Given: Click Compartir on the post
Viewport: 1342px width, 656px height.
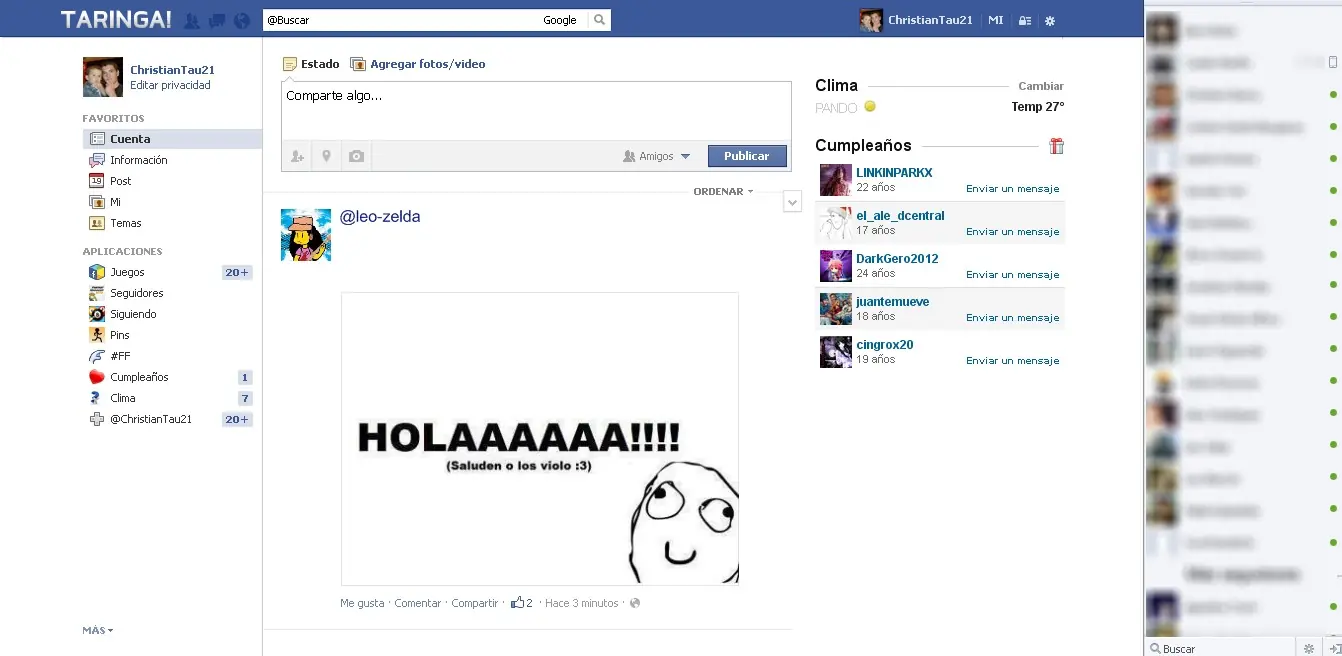Looking at the screenshot, I should [x=475, y=603].
